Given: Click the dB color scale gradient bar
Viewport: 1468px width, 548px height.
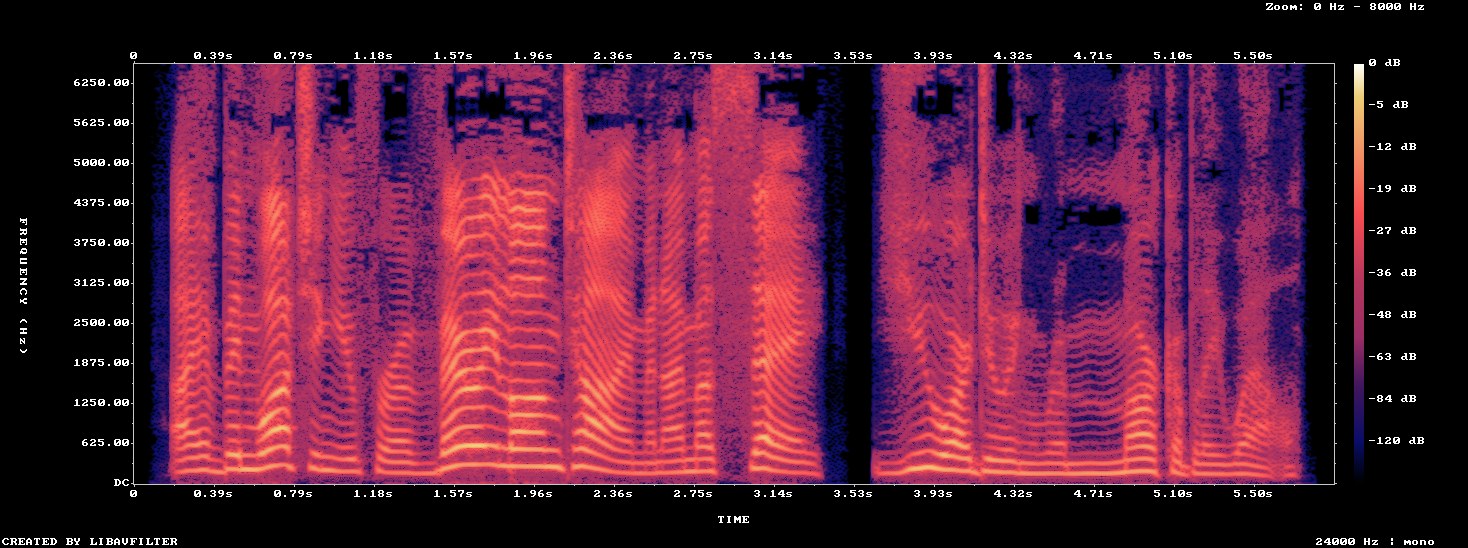Looking at the screenshot, I should click(x=1359, y=273).
